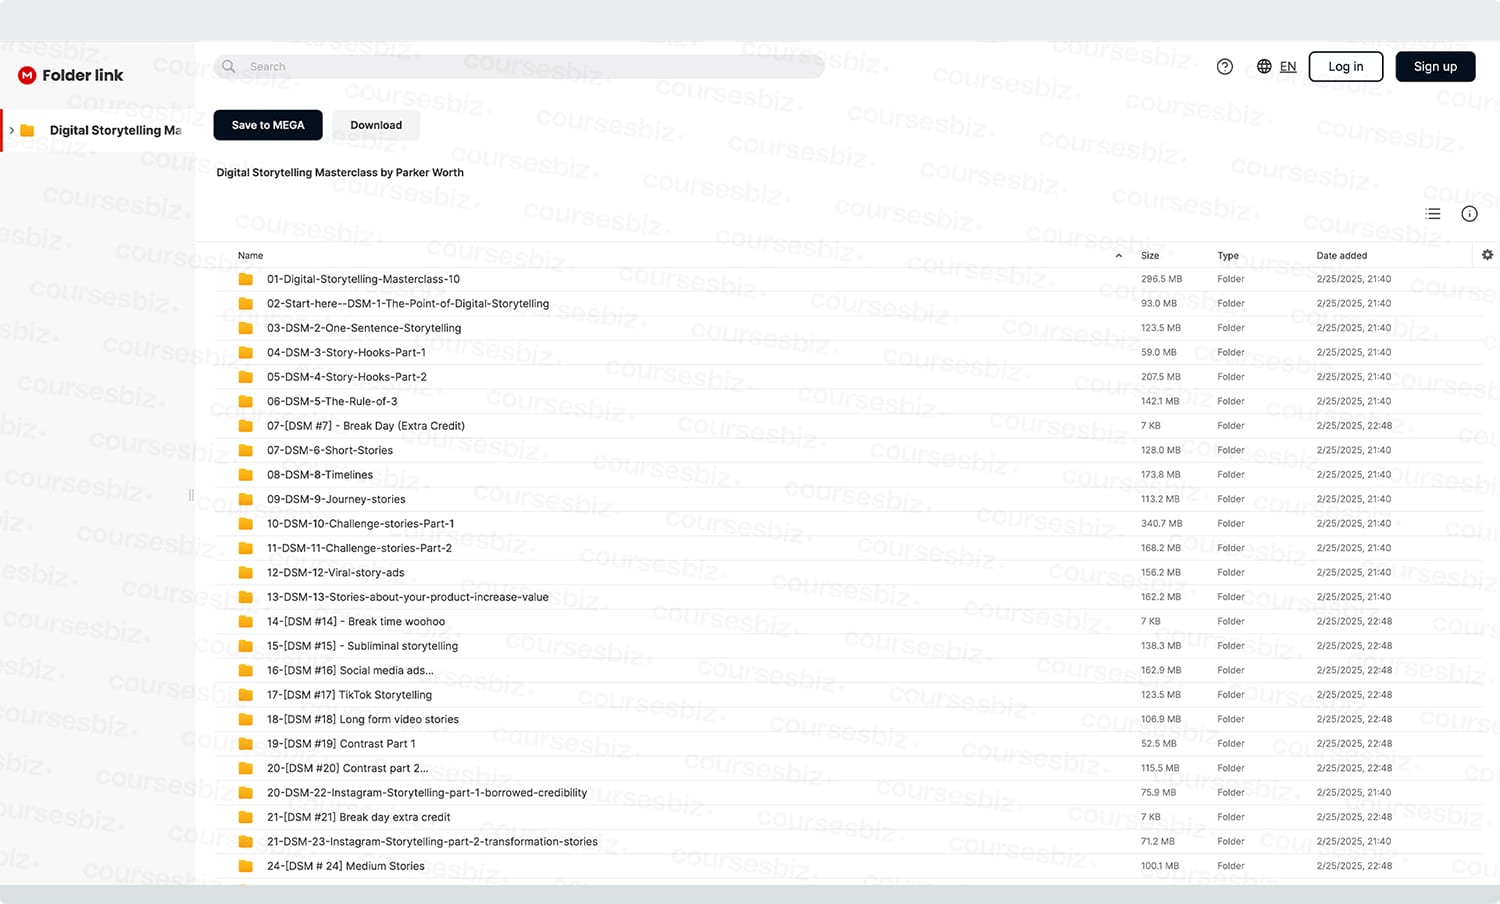Click the 71.2 MB size value
Image resolution: width=1500 pixels, height=904 pixels.
point(1158,841)
